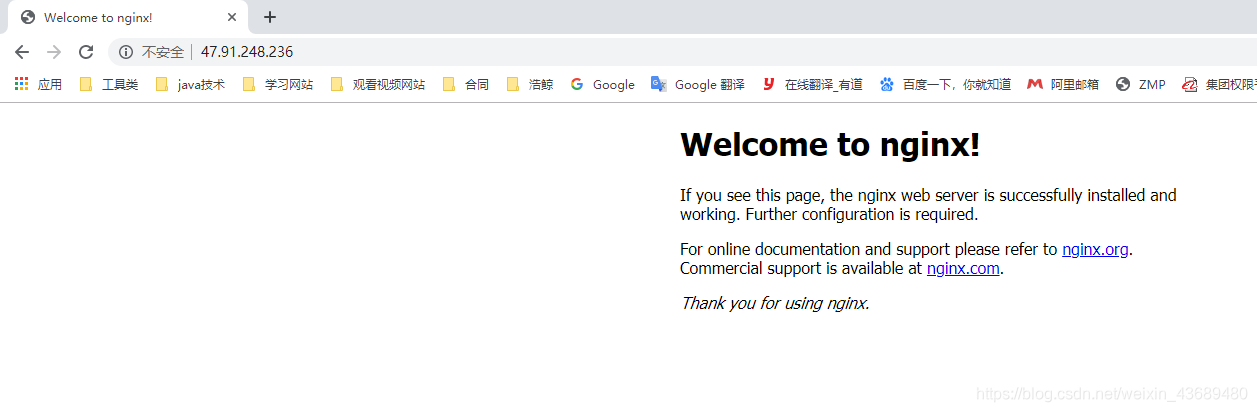Select the Welcome to nginx! tab
This screenshot has width=1257, height=412.
[126, 17]
